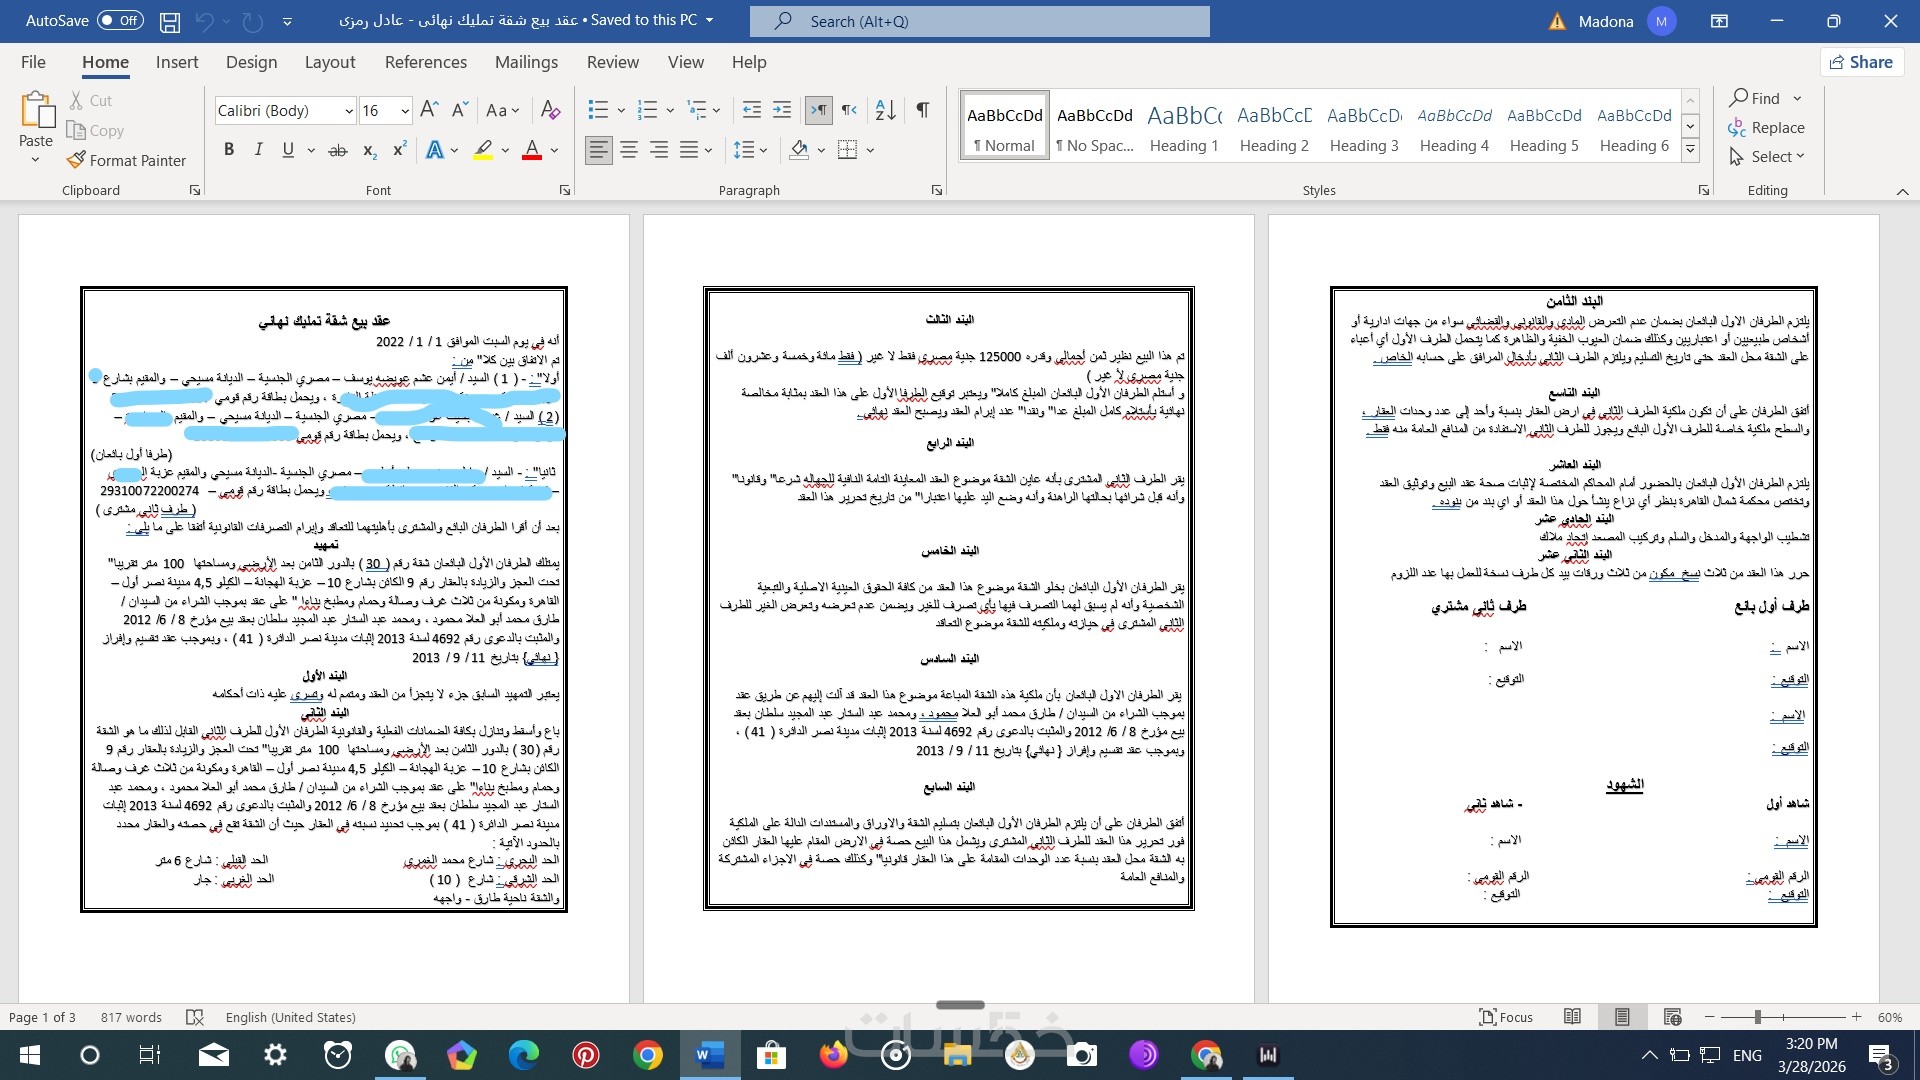1920x1080 pixels.
Task: Open Change Case dropdown
Action: [x=503, y=110]
